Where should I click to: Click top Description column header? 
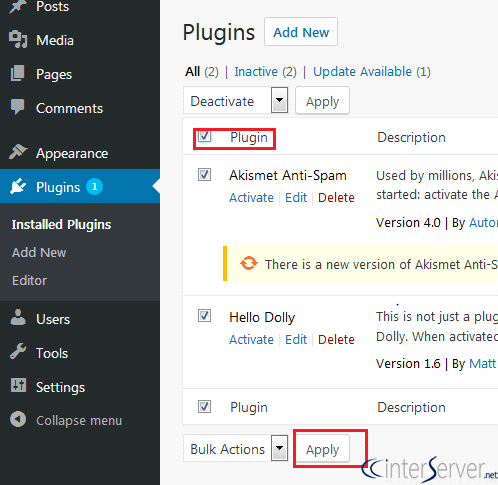coord(411,137)
